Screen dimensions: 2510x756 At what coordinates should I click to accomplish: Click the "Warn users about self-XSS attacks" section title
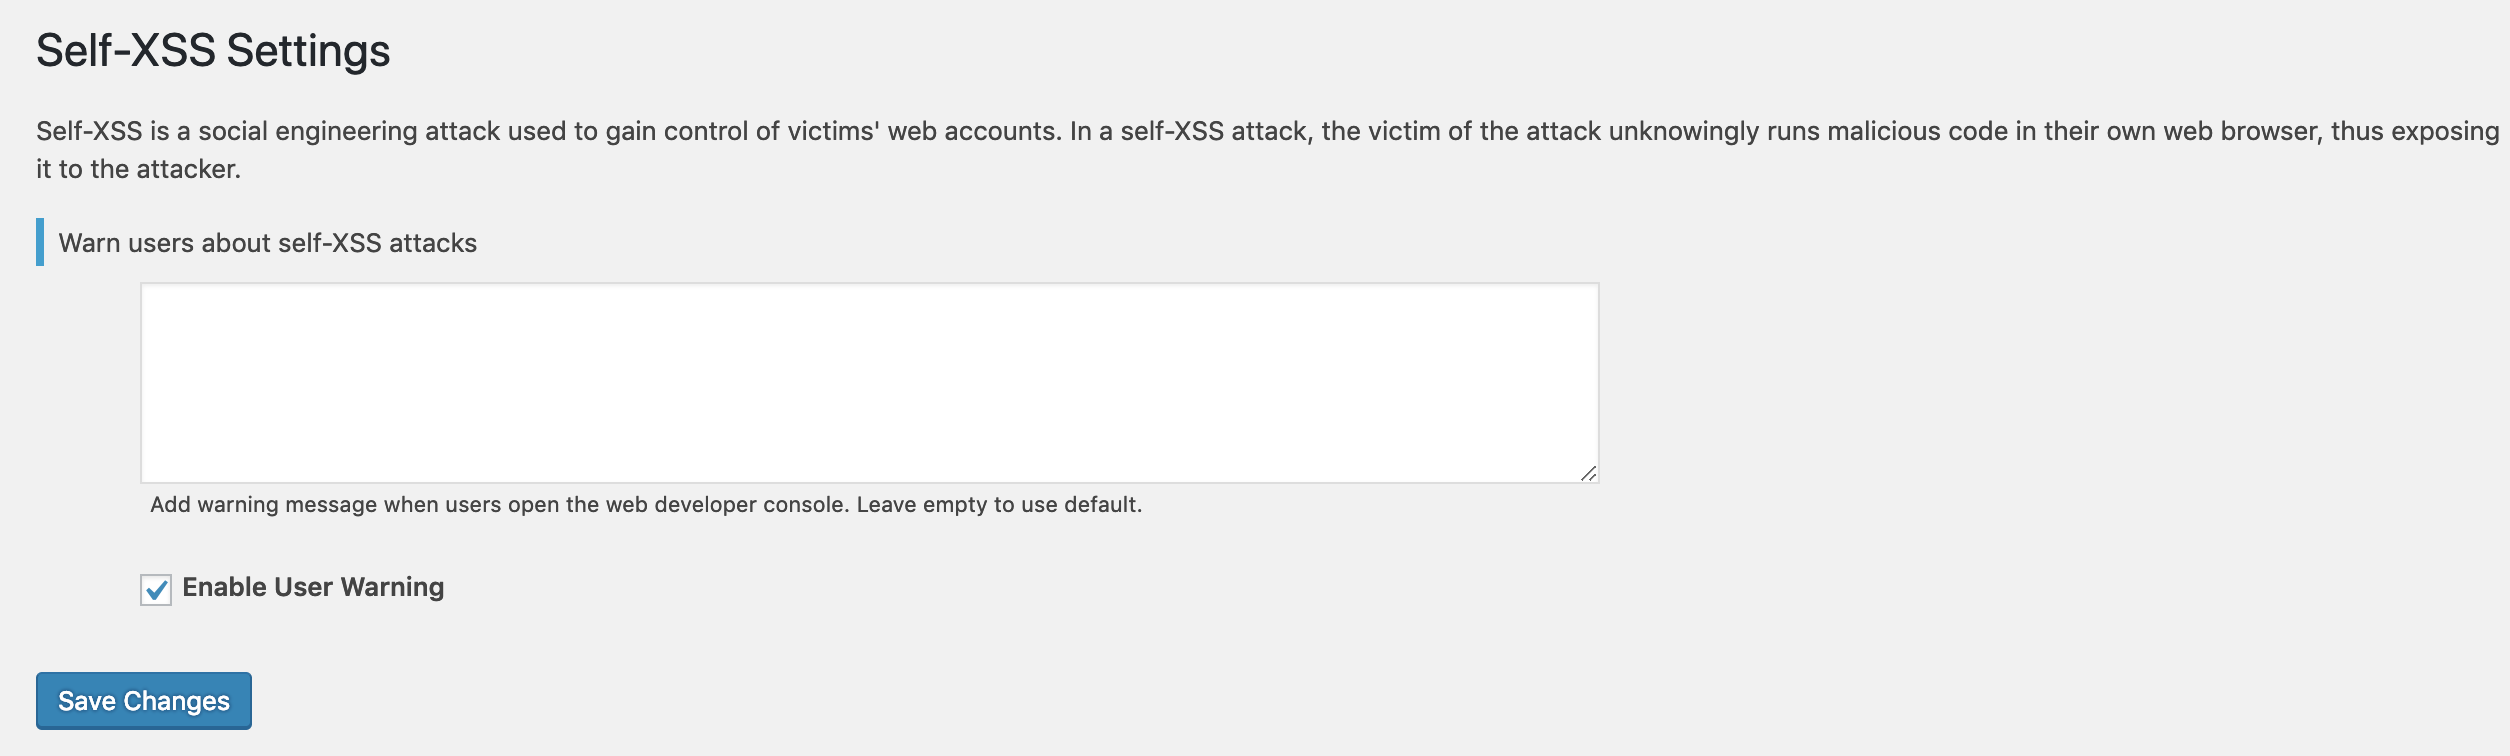pyautogui.click(x=268, y=243)
